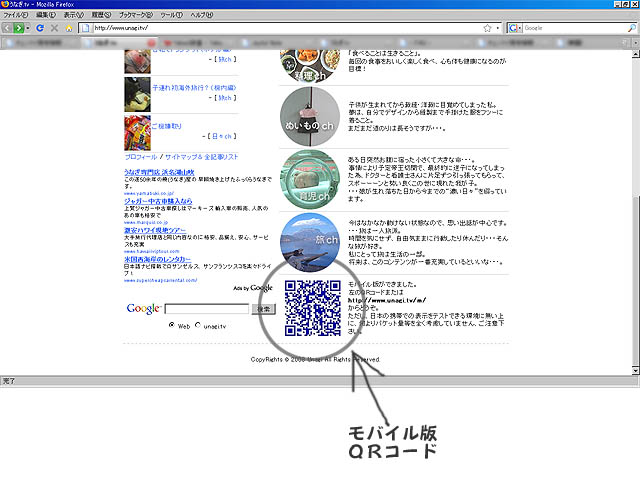The height and width of the screenshot is (480, 640).
Task: Open the ad 激安ハワイ現地ツアー
Action: (x=155, y=230)
